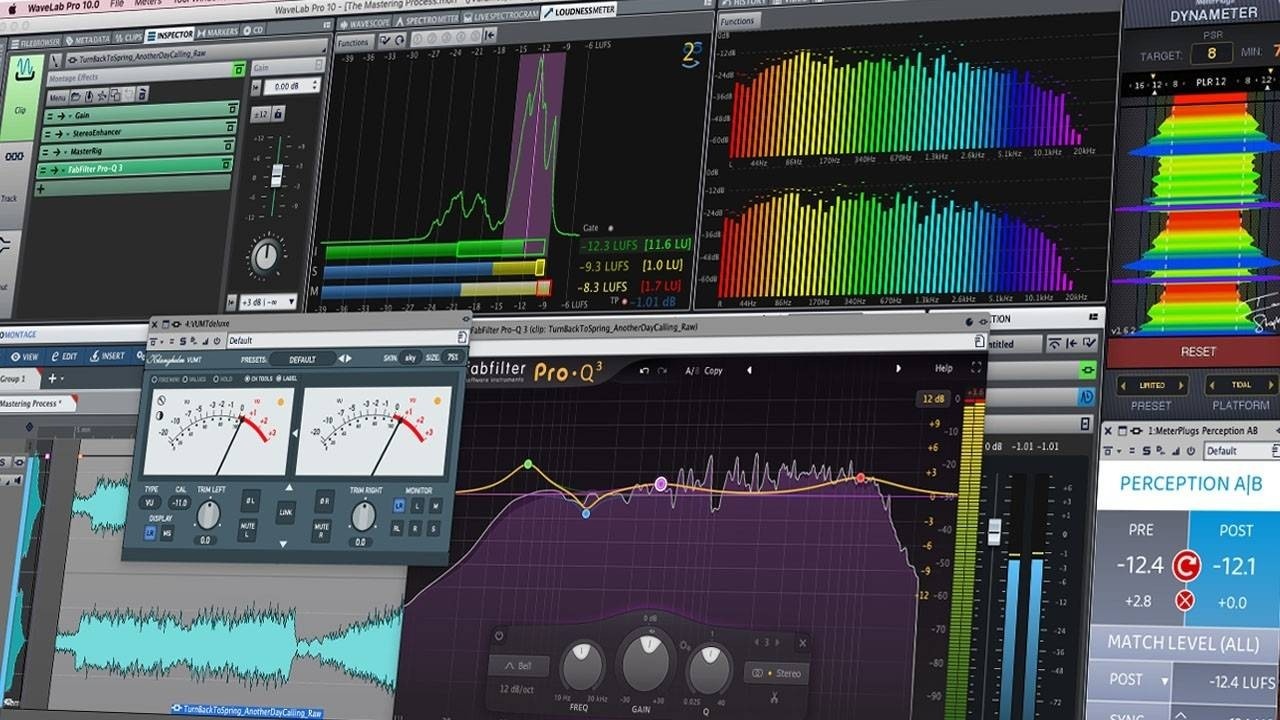Add a new file group with plus
This screenshot has height=720, width=1280.
(x=53, y=379)
